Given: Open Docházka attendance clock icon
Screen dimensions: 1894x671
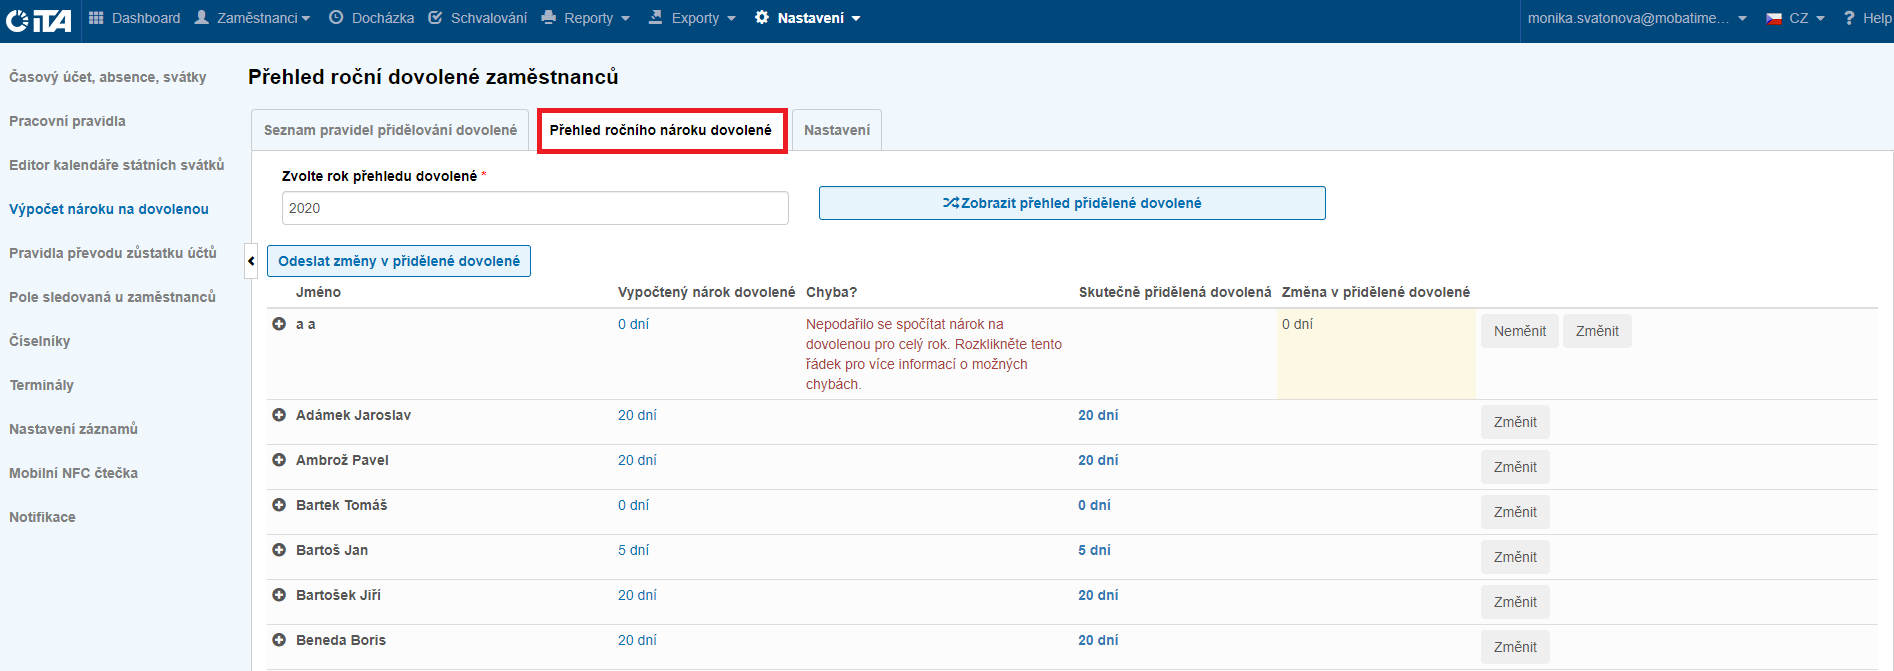Looking at the screenshot, I should coord(336,18).
